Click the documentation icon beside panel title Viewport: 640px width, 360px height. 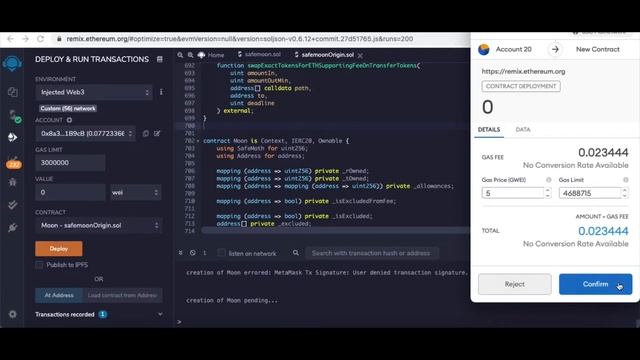[160, 59]
